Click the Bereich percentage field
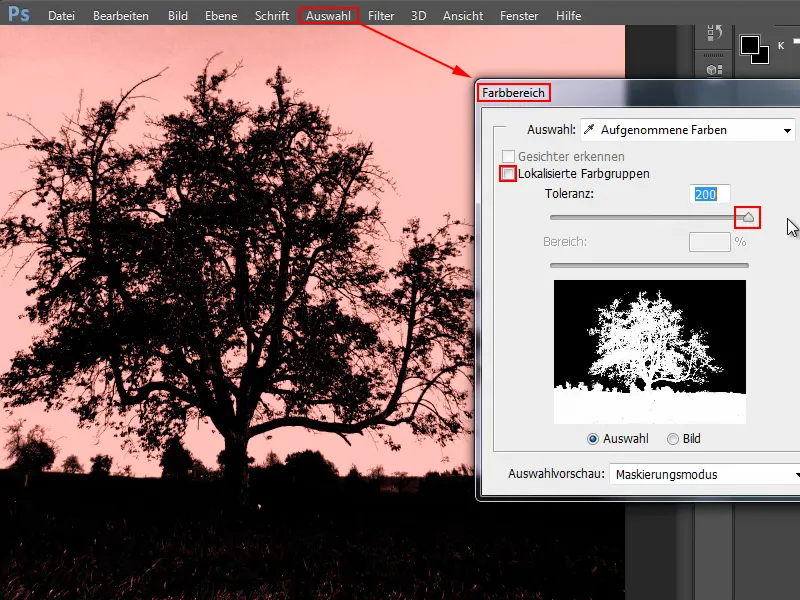800x600 pixels. (710, 242)
